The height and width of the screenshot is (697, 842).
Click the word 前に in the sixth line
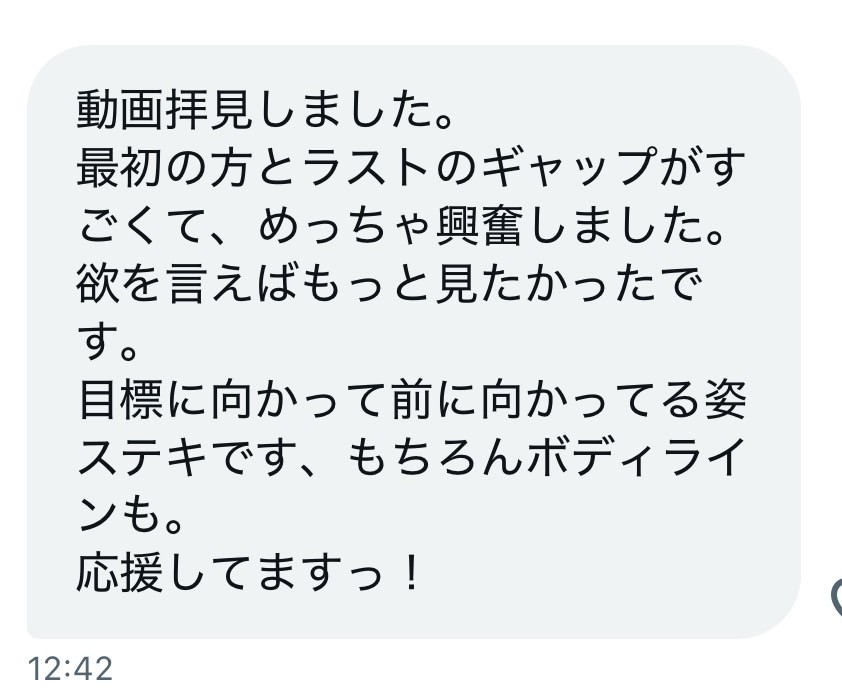coord(435,400)
